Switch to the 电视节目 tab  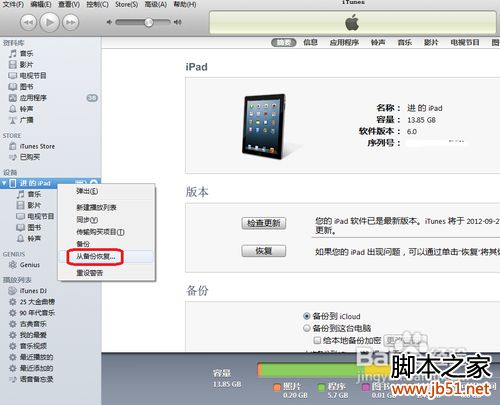pos(465,42)
